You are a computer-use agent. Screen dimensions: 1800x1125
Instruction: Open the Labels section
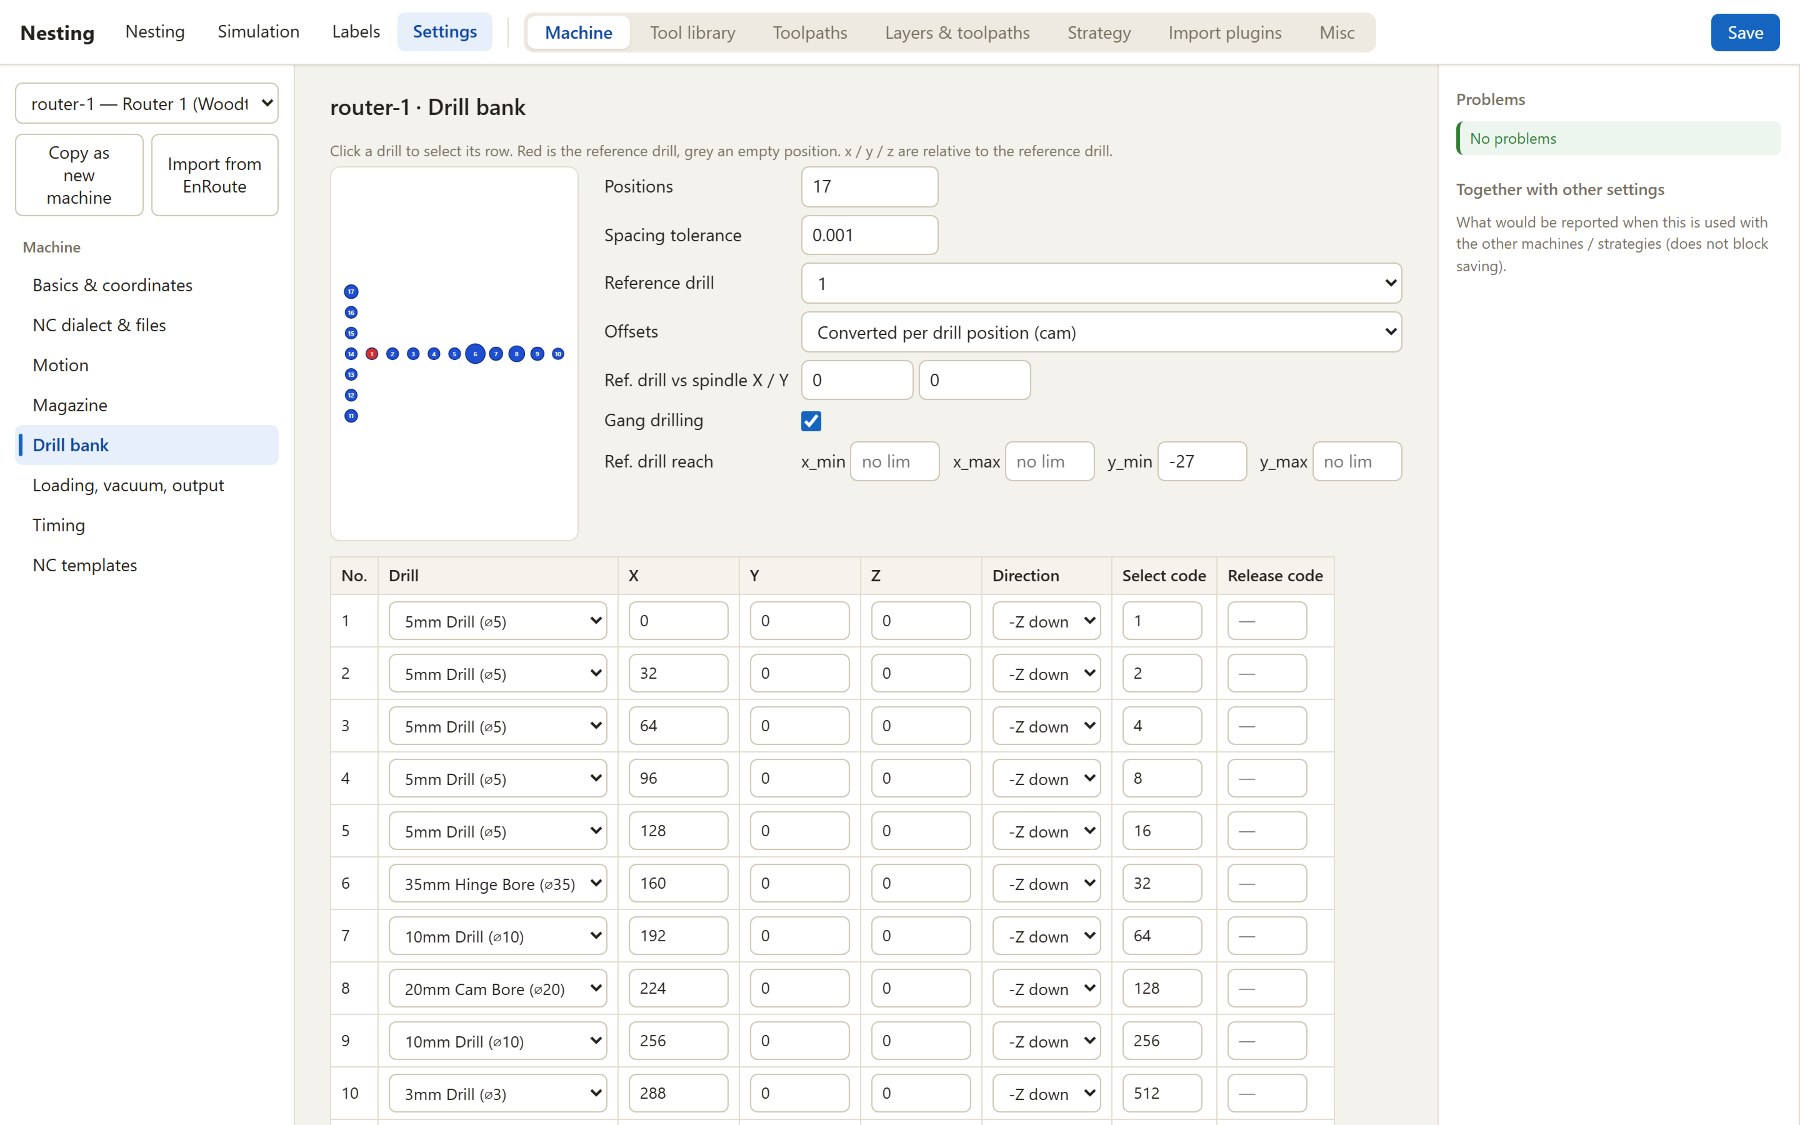point(356,32)
